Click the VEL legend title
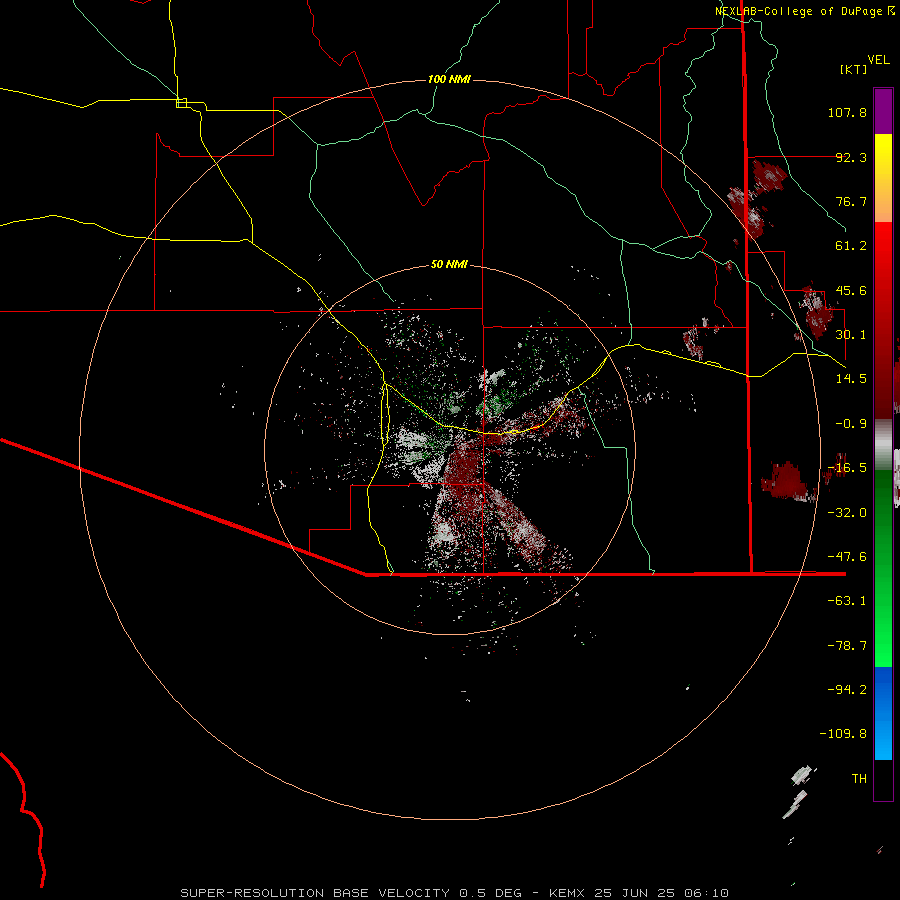The image size is (900, 900). coord(878,60)
